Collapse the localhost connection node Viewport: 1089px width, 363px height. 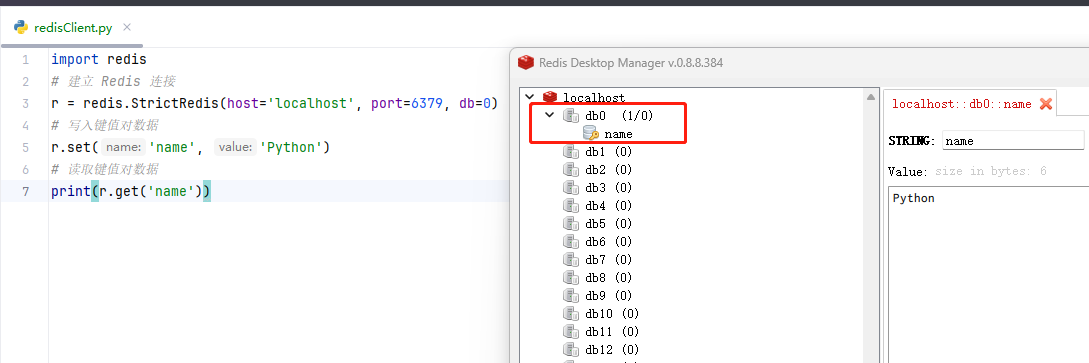point(530,97)
